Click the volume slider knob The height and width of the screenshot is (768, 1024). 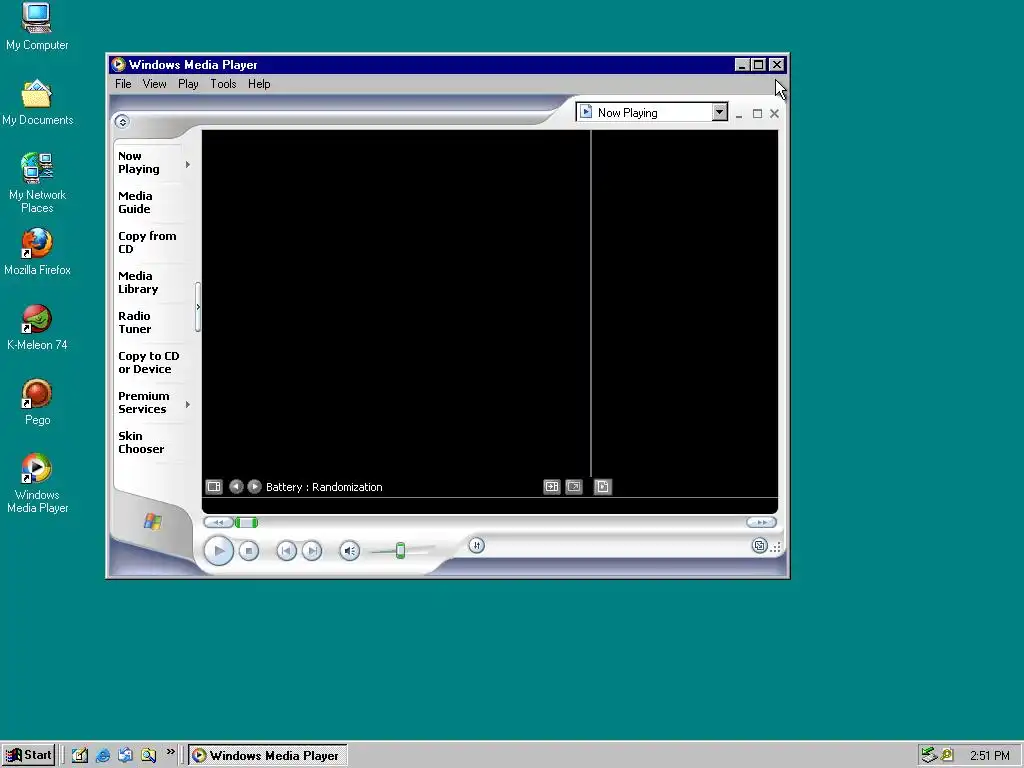[400, 551]
